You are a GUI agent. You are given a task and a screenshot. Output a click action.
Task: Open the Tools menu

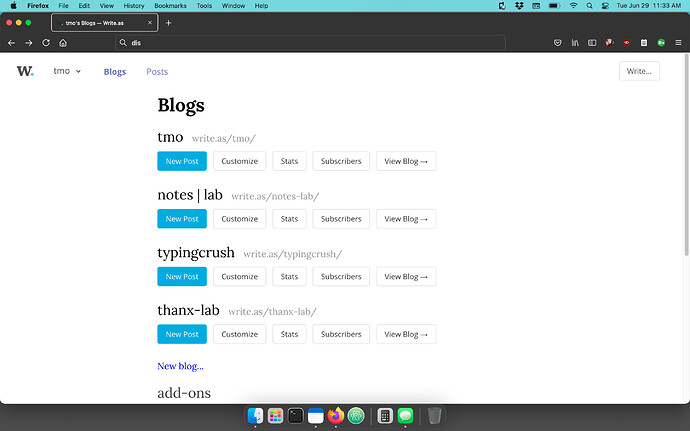coord(204,6)
